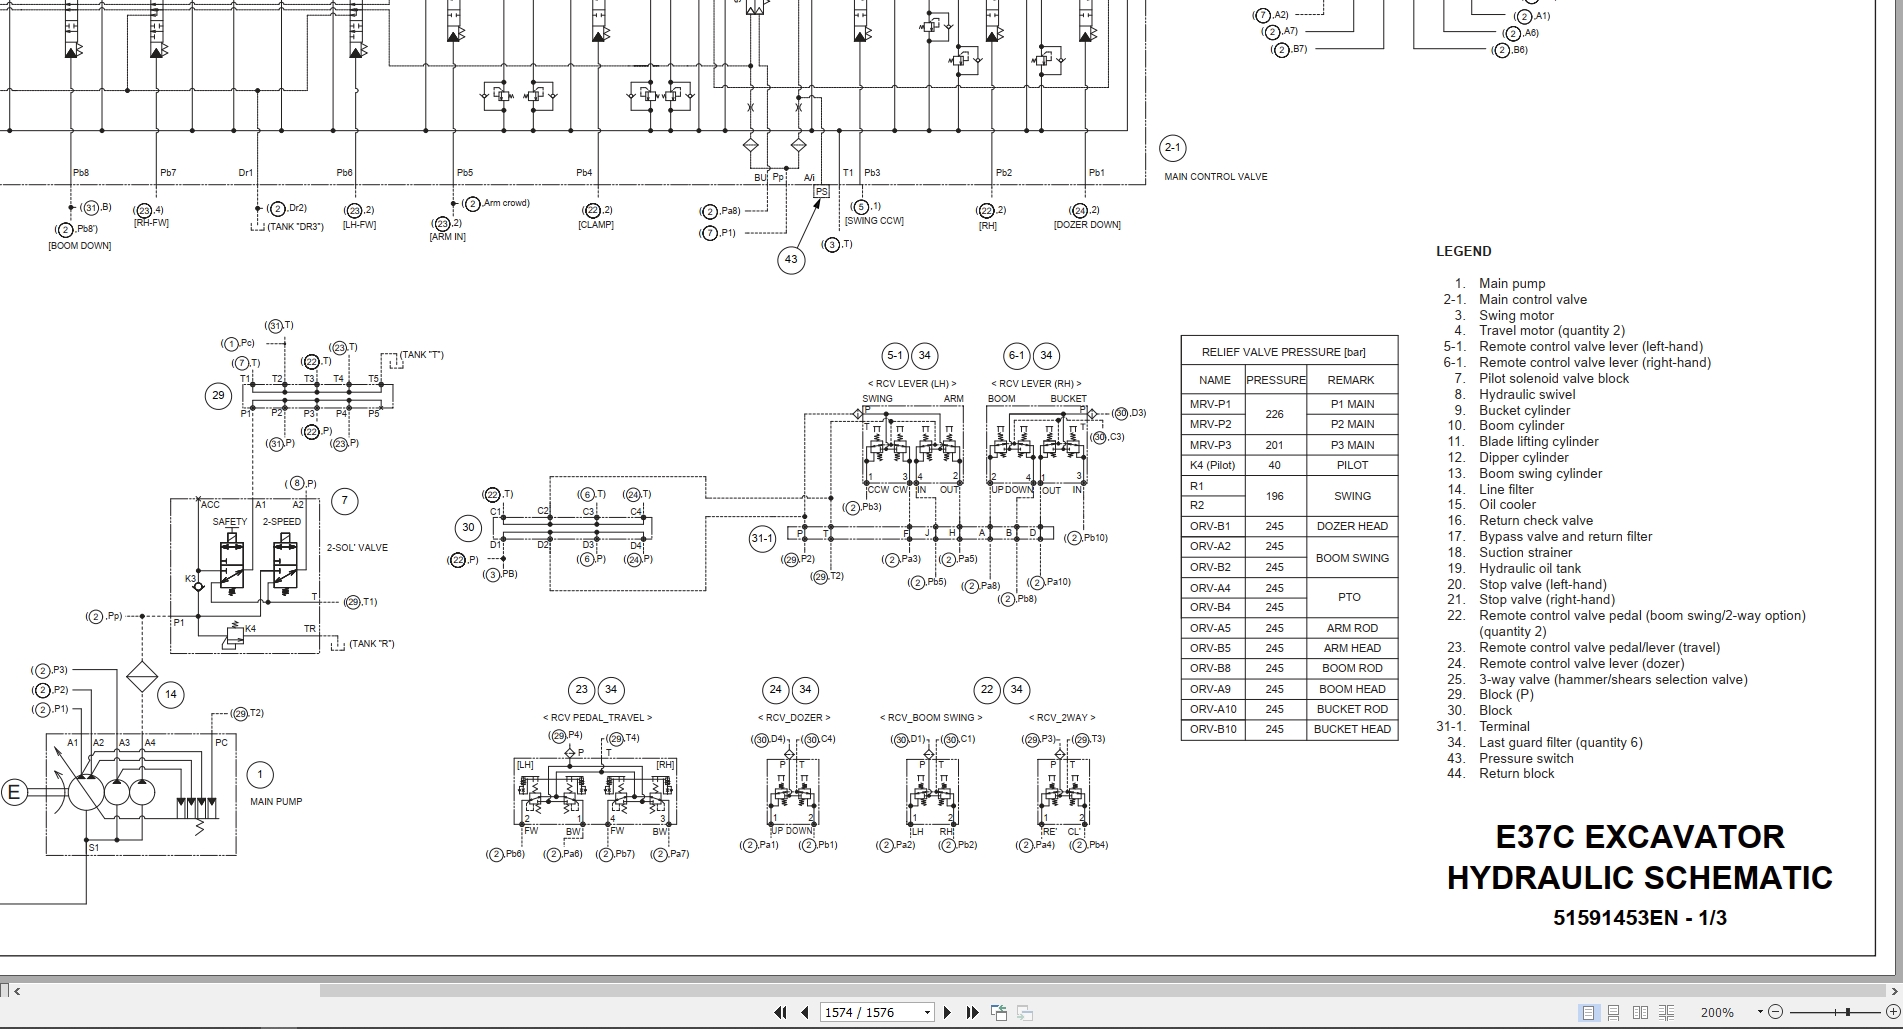Click the circled 29 callout
Screen dimensions: 1903x1029
click(x=218, y=395)
